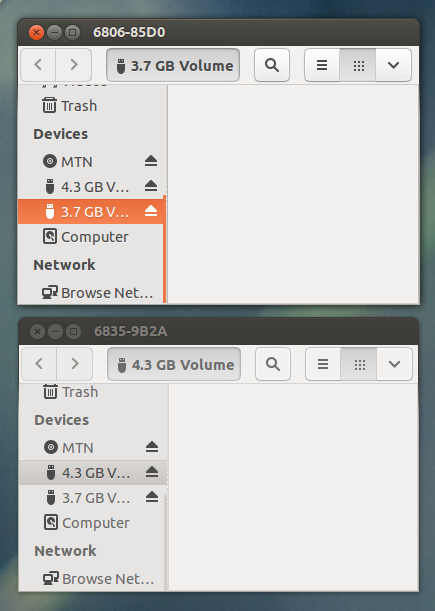Eject the highlighted 3.7 GB volume
435x611 pixels.
pyautogui.click(x=151, y=211)
